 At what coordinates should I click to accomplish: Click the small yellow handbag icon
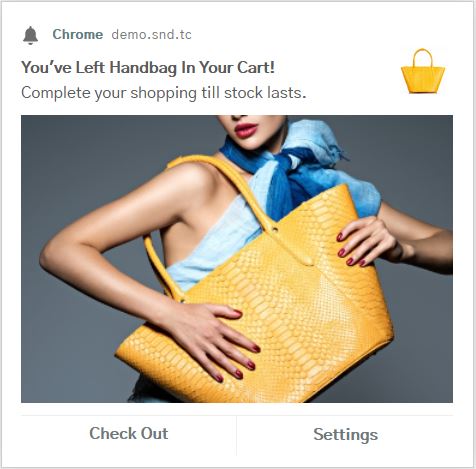tap(423, 71)
